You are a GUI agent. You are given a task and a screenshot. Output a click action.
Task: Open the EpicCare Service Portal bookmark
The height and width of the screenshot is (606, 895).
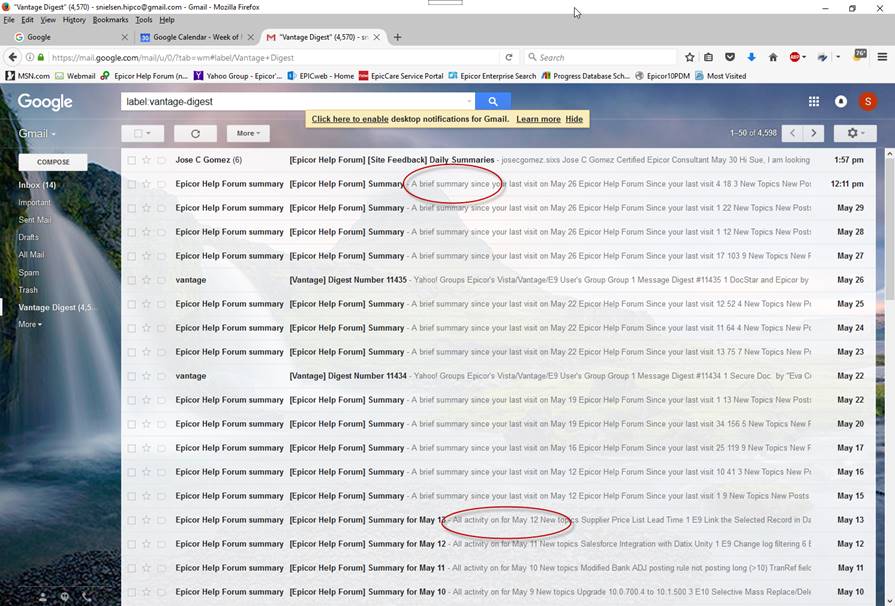pyautogui.click(x=401, y=76)
